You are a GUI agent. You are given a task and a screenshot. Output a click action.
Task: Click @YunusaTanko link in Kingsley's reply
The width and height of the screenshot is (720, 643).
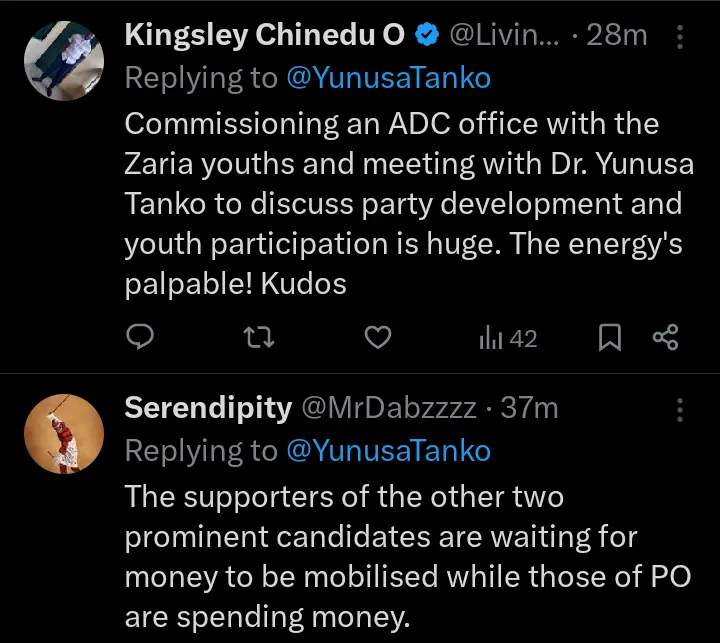(389, 79)
